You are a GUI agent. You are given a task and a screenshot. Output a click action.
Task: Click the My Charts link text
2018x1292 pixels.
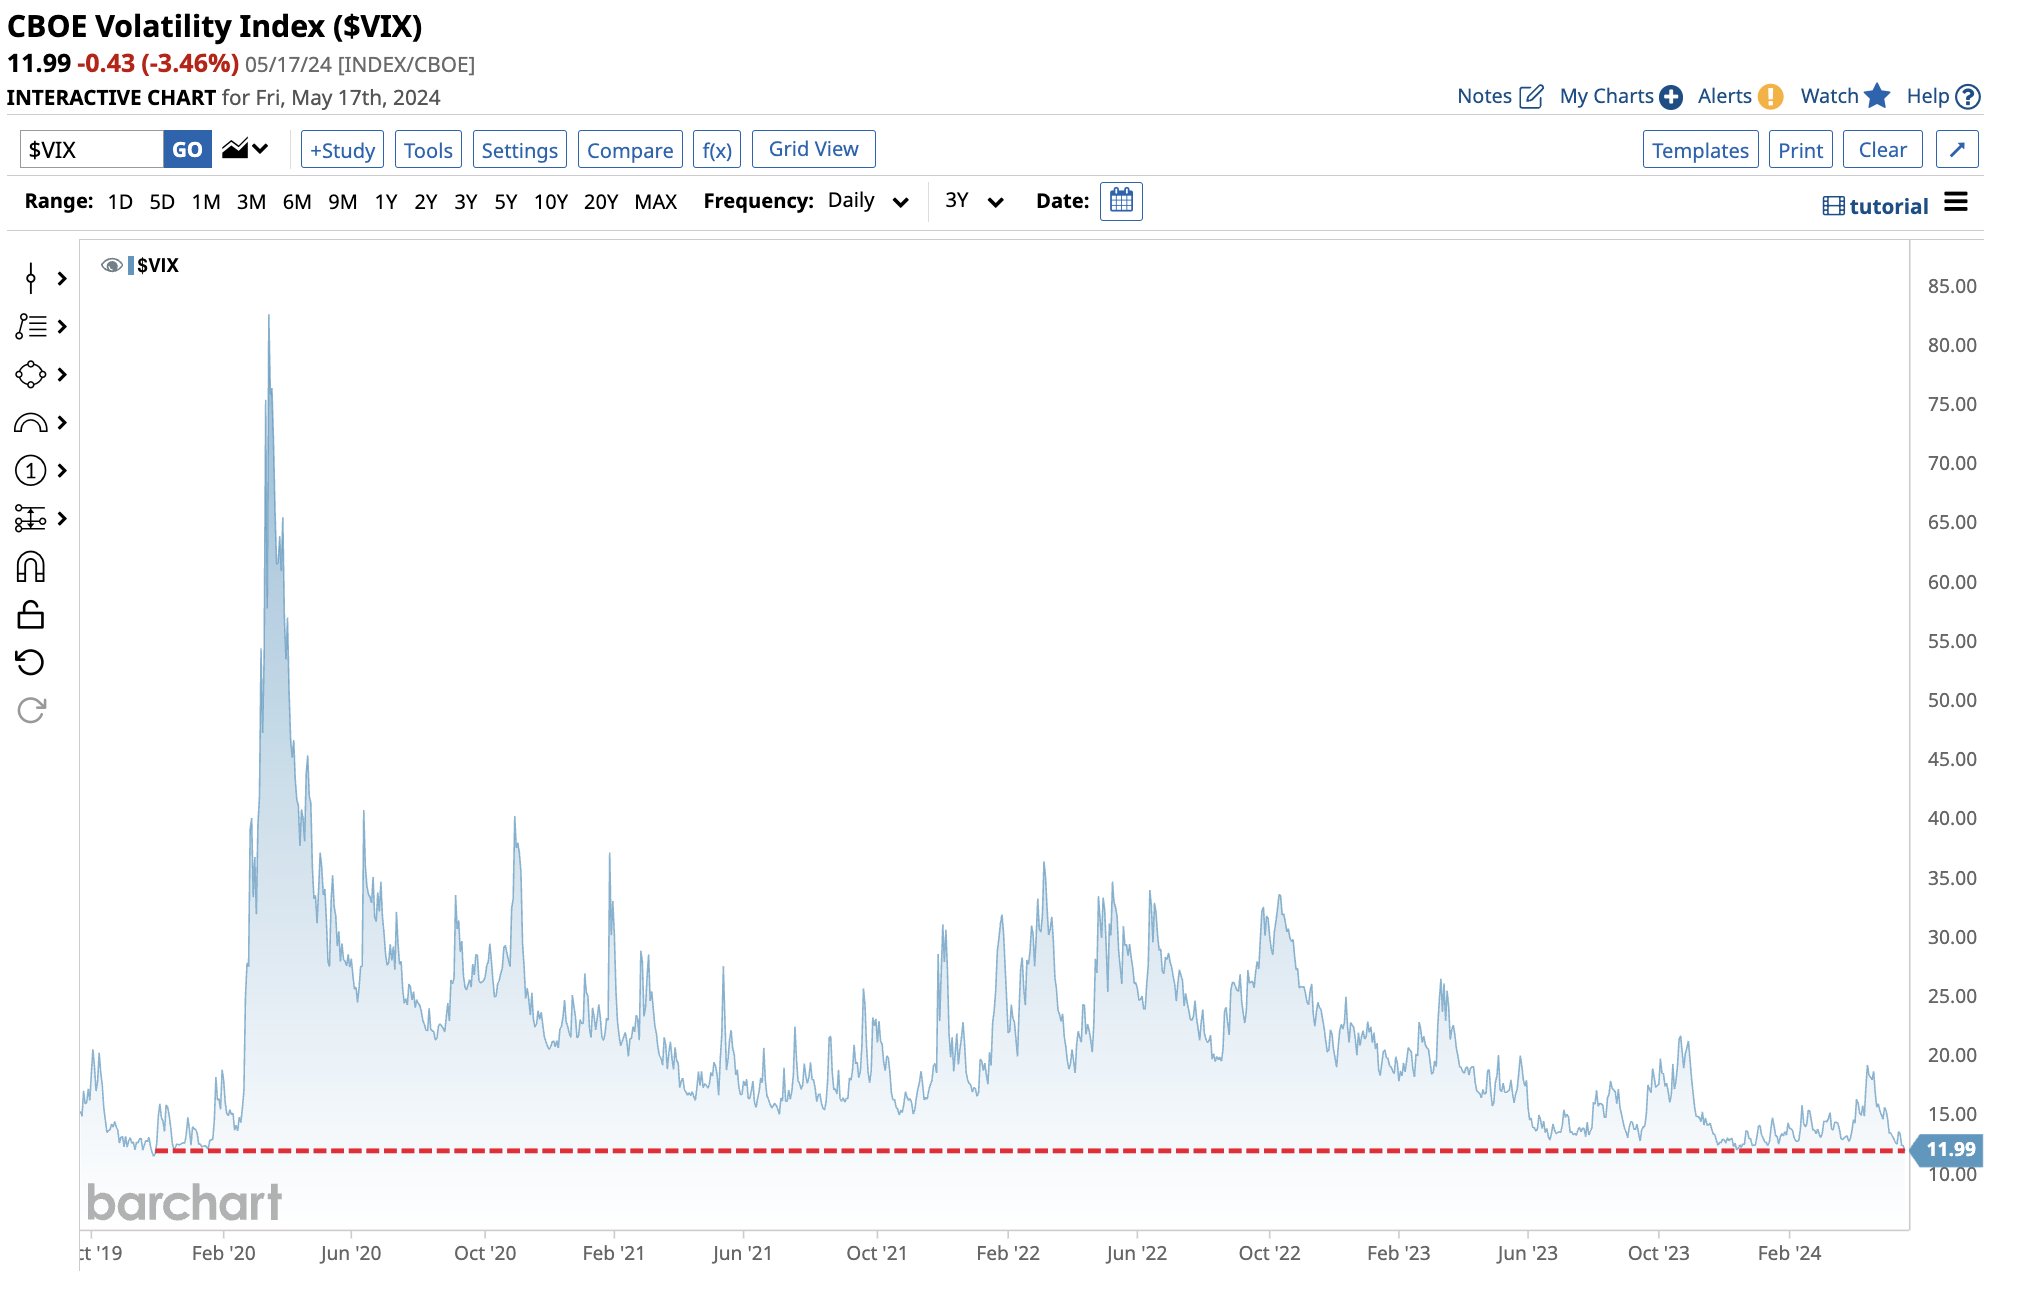click(x=1606, y=96)
